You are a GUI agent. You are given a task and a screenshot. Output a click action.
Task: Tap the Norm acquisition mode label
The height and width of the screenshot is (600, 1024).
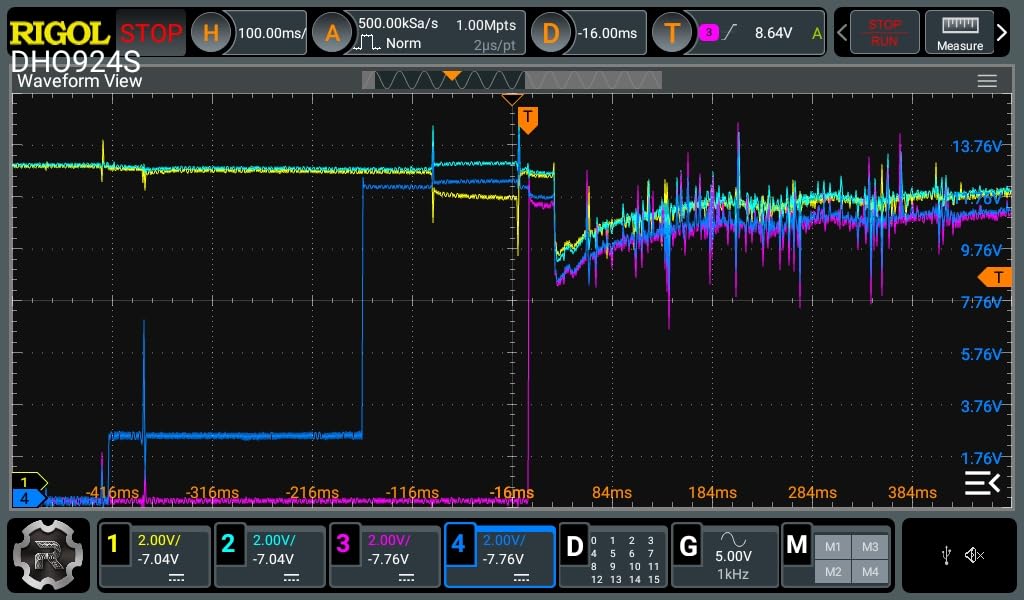(403, 44)
